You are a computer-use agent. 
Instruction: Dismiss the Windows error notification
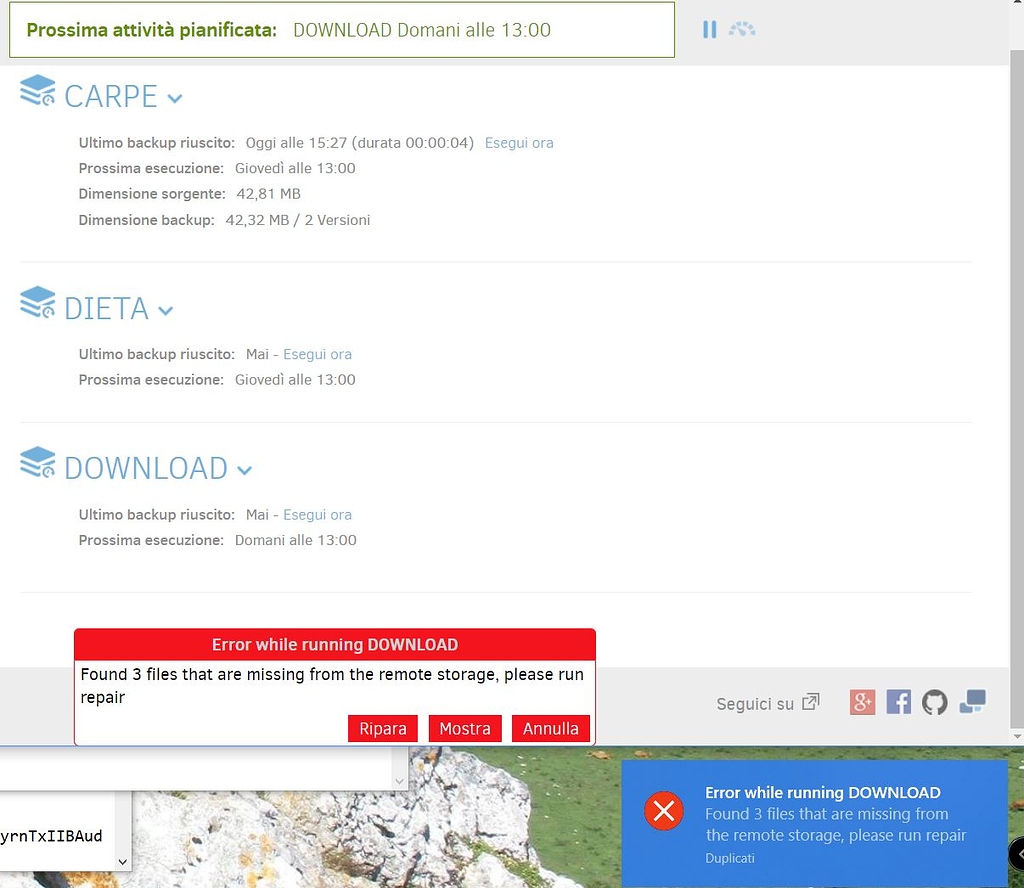click(x=664, y=811)
